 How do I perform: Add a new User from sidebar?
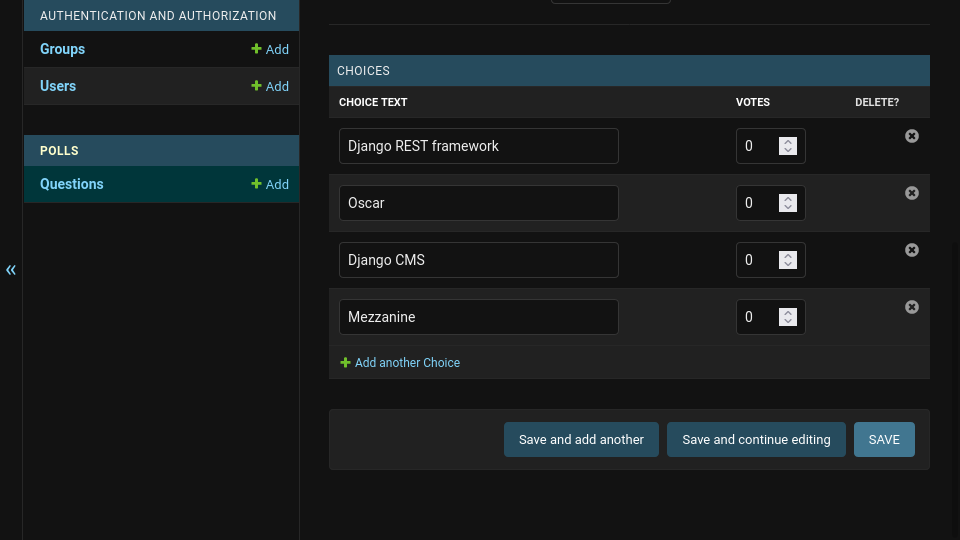point(270,86)
